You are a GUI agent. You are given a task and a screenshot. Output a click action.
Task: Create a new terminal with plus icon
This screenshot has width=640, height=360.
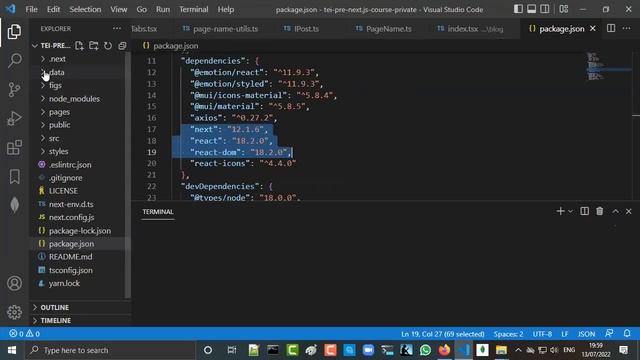pyautogui.click(x=560, y=211)
